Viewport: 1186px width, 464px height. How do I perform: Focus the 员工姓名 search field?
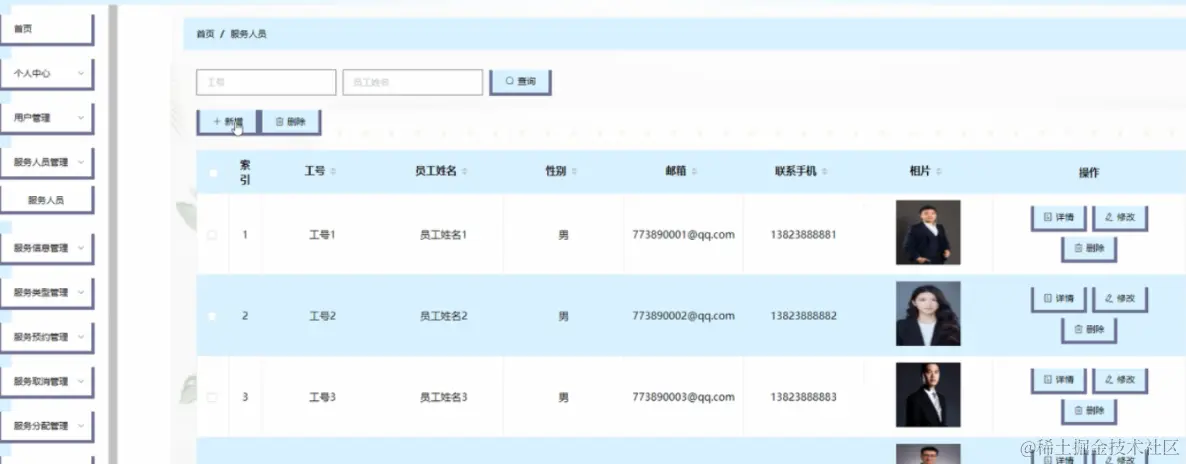412,82
